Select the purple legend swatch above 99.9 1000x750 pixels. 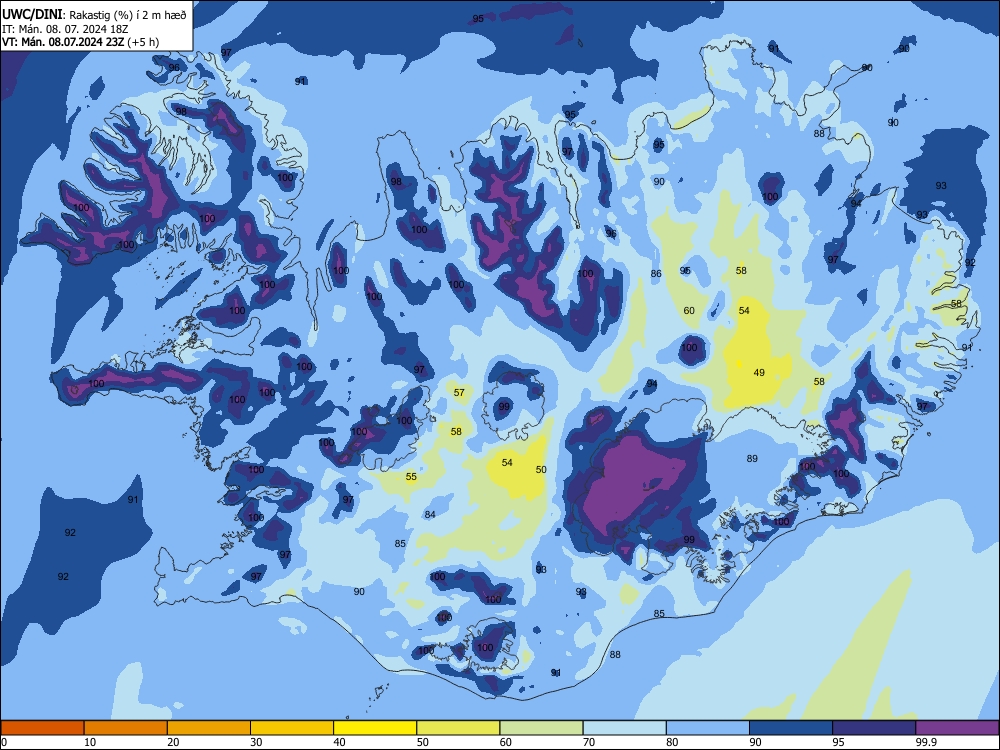[x=957, y=728]
